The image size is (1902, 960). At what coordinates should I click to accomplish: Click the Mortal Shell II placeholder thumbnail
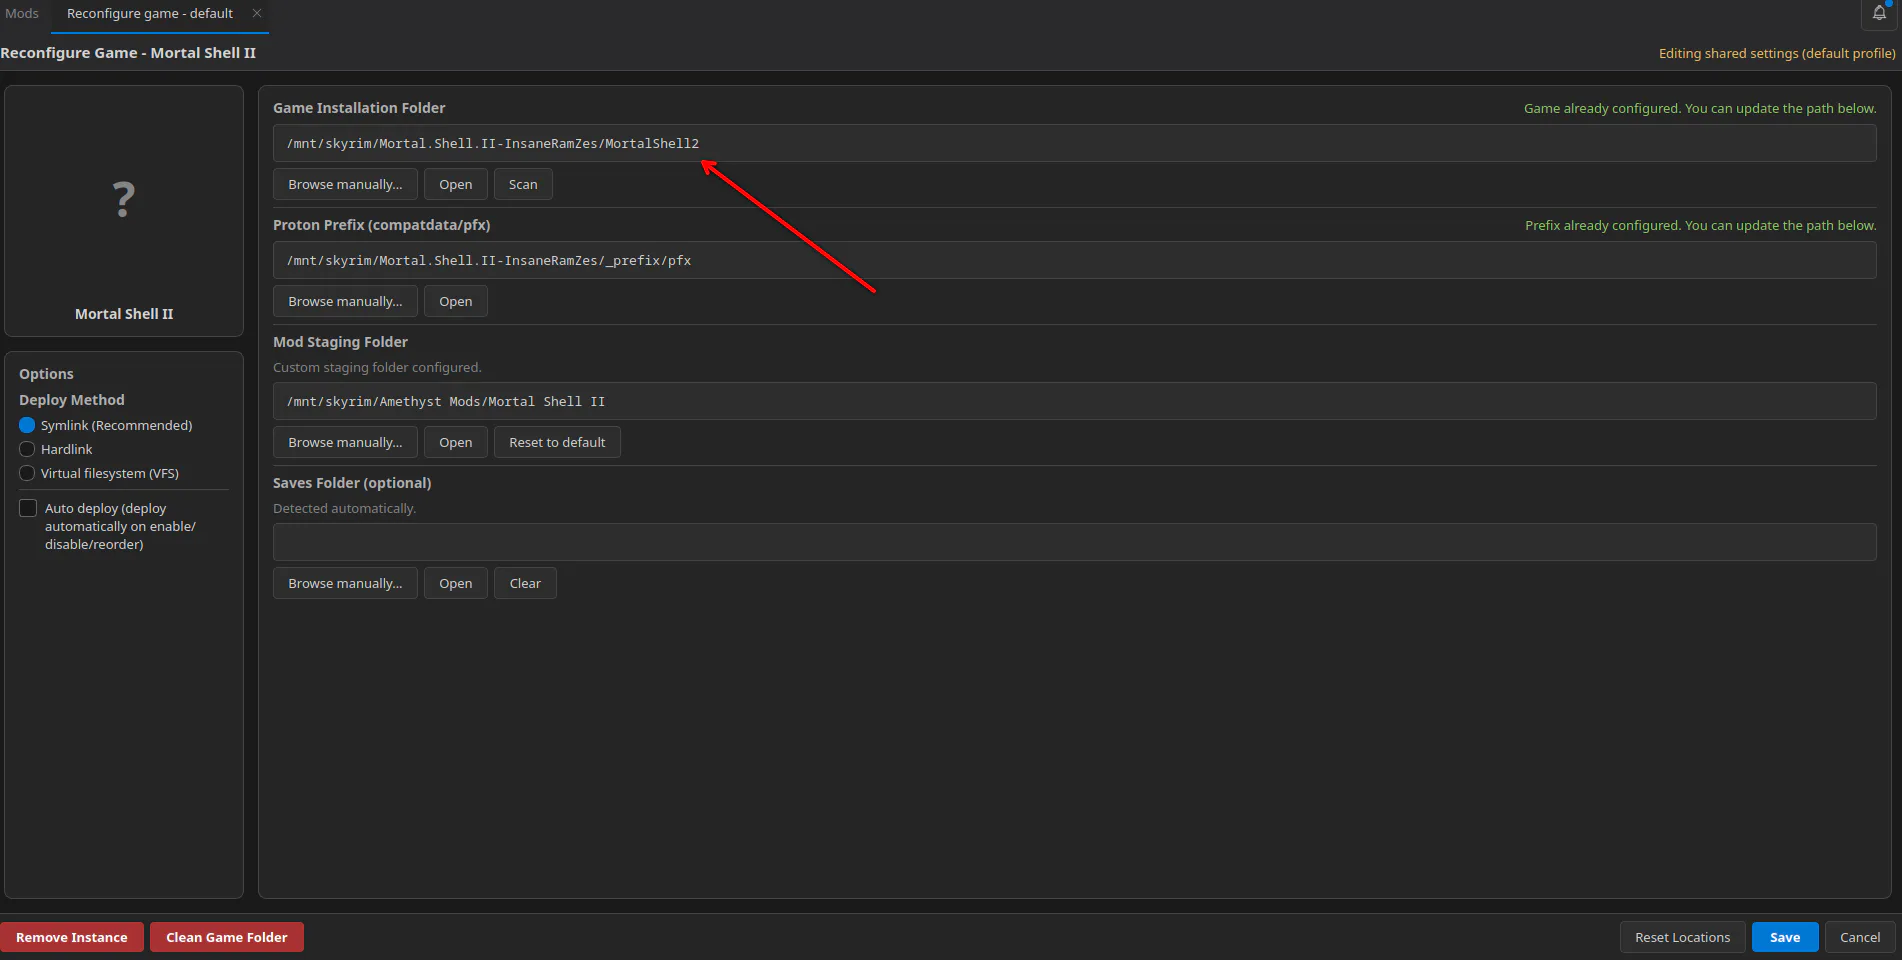pos(123,200)
